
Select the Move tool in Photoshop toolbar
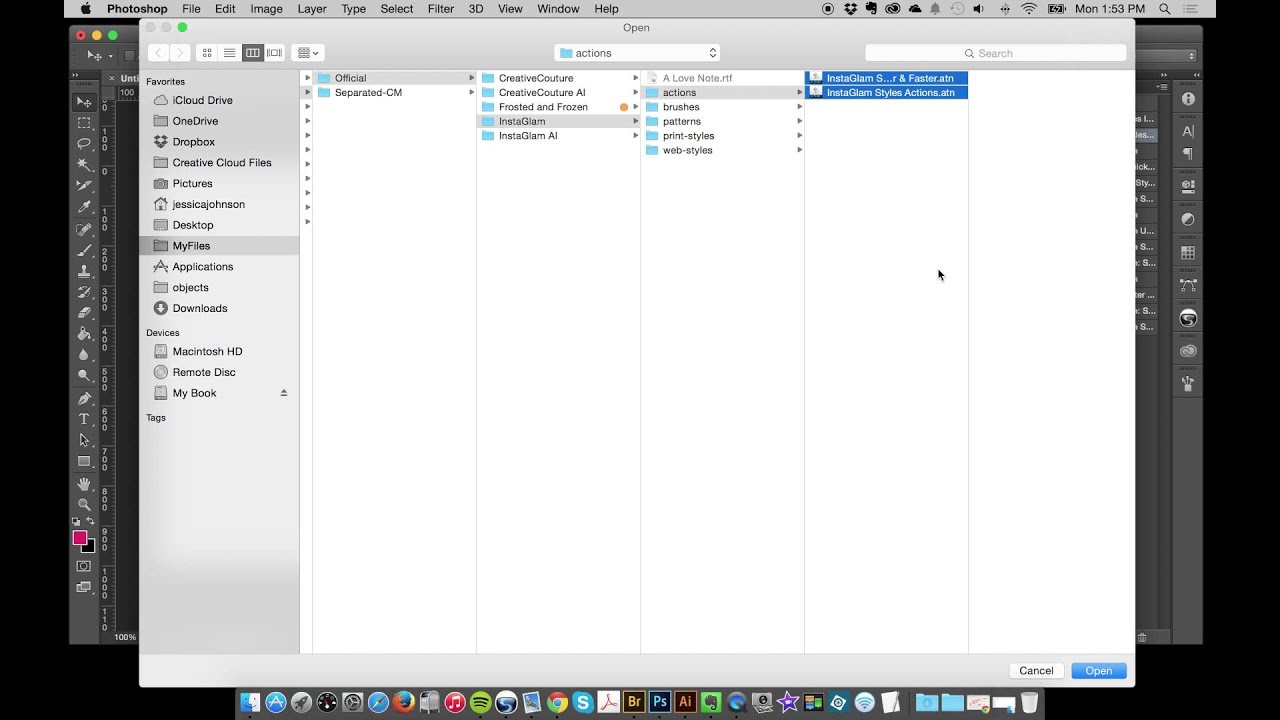84,102
